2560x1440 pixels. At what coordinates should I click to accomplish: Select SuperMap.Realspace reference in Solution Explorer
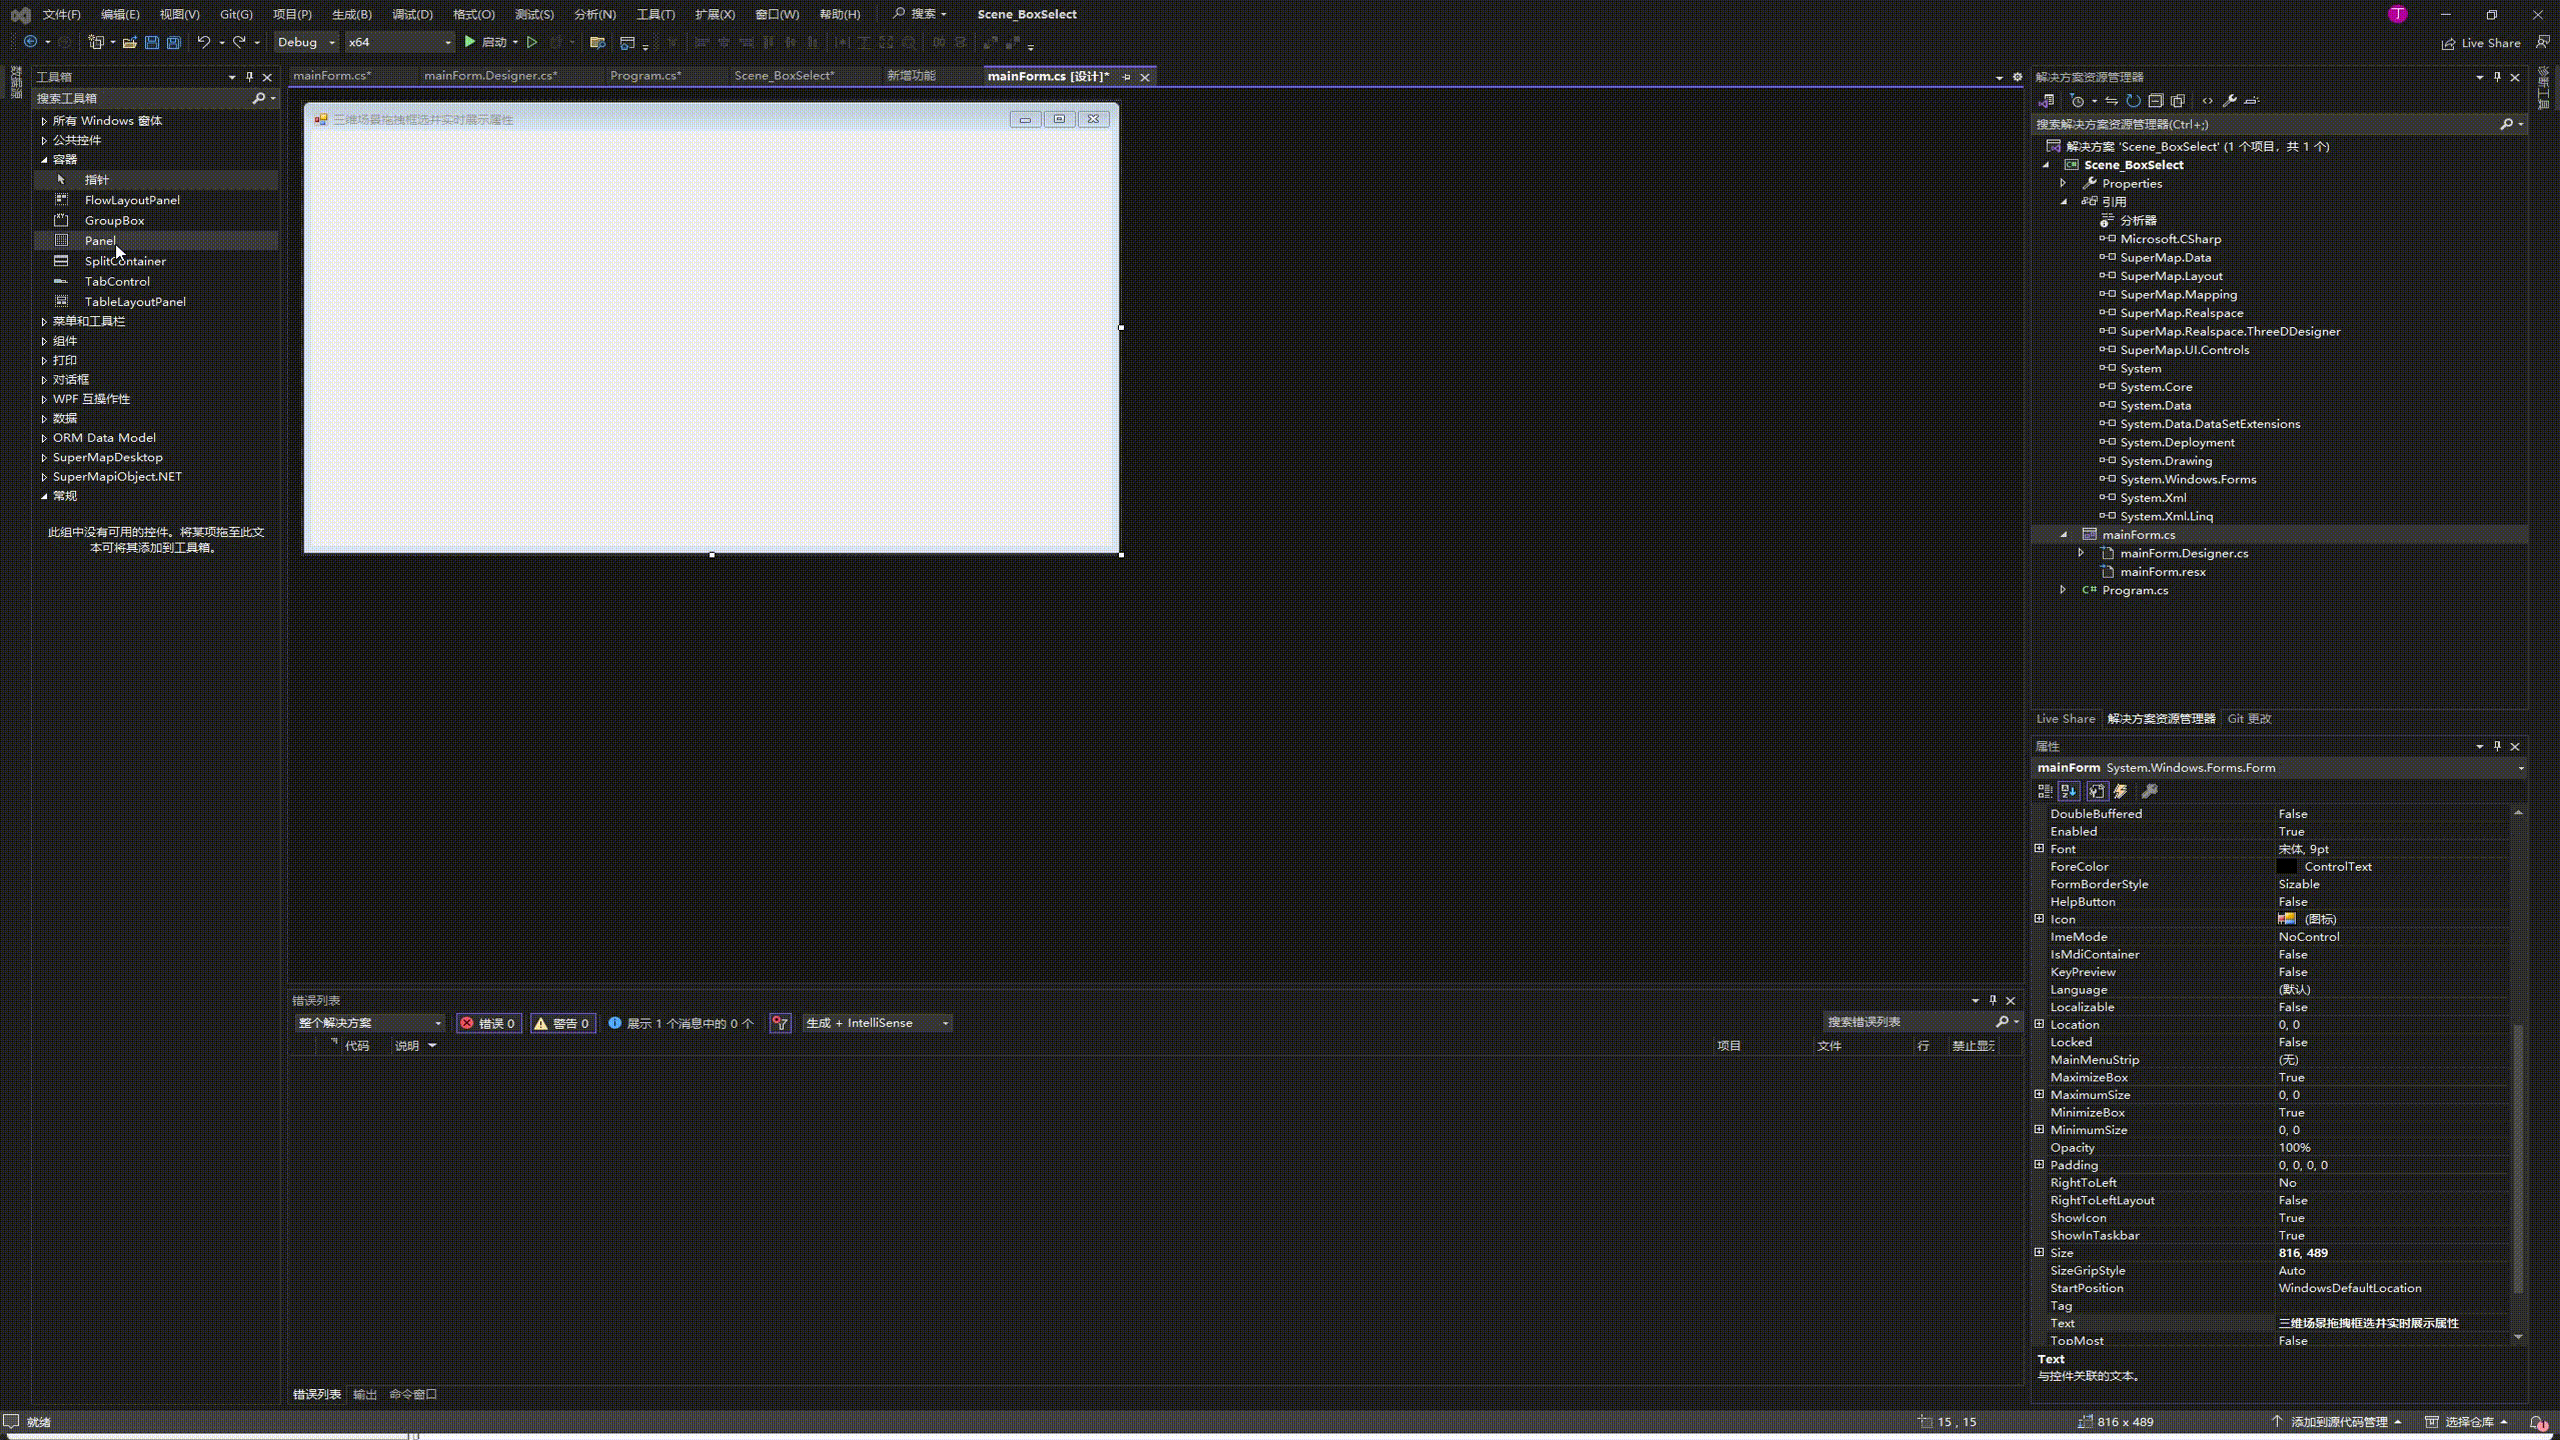point(2181,313)
